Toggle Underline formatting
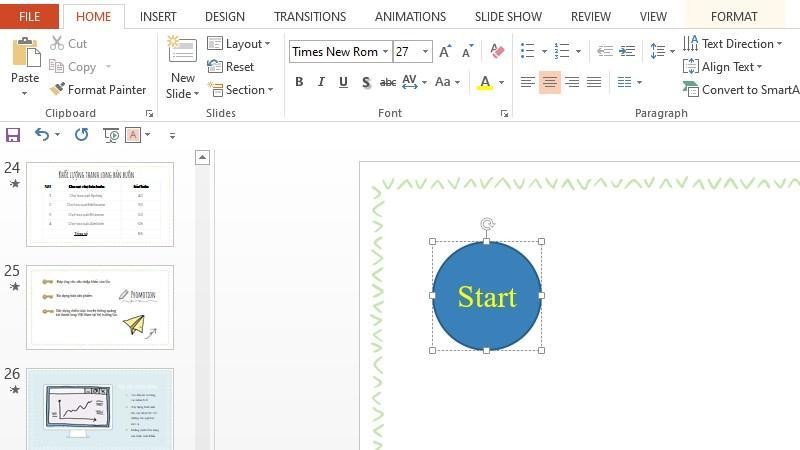The width and height of the screenshot is (800, 450). tap(343, 82)
